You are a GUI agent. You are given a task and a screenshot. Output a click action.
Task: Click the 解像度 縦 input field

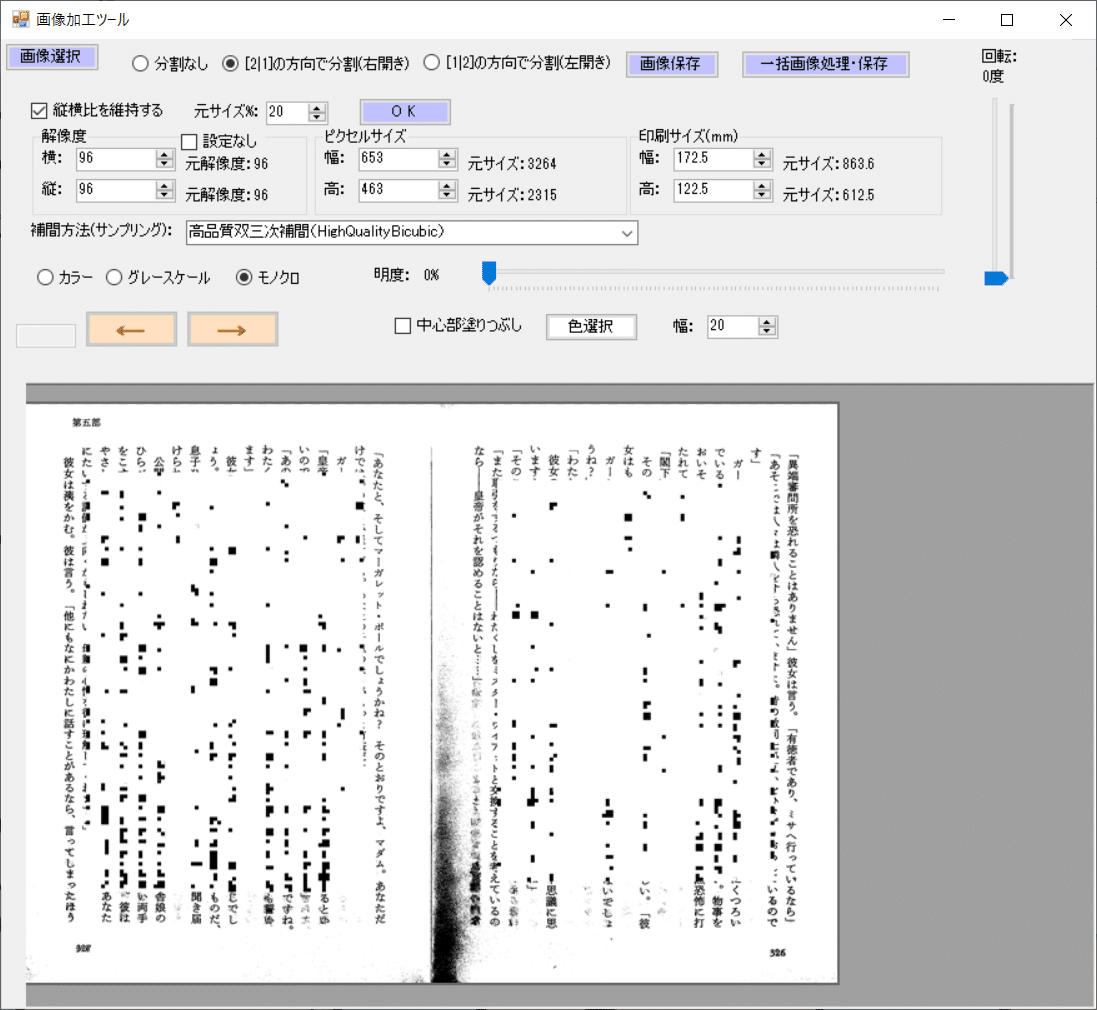115,190
